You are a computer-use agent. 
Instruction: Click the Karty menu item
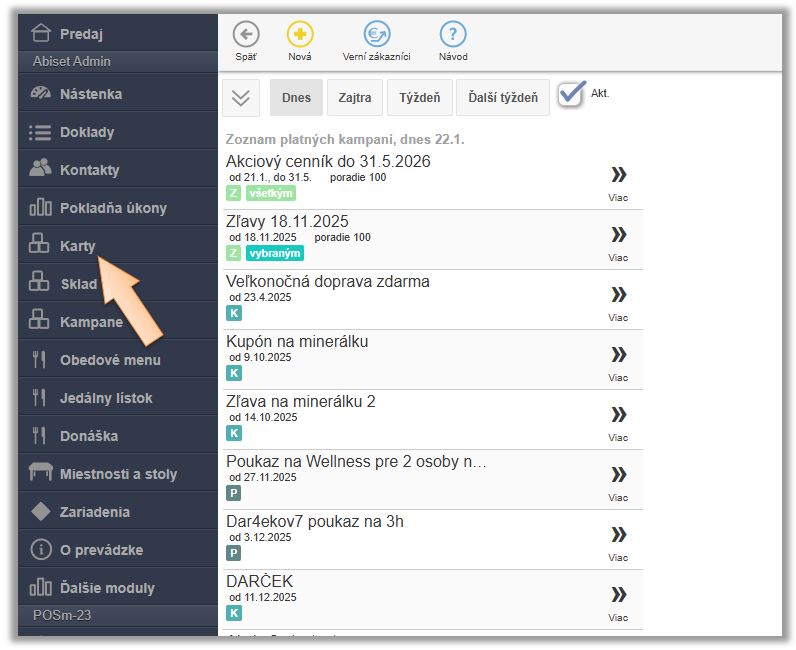click(77, 246)
